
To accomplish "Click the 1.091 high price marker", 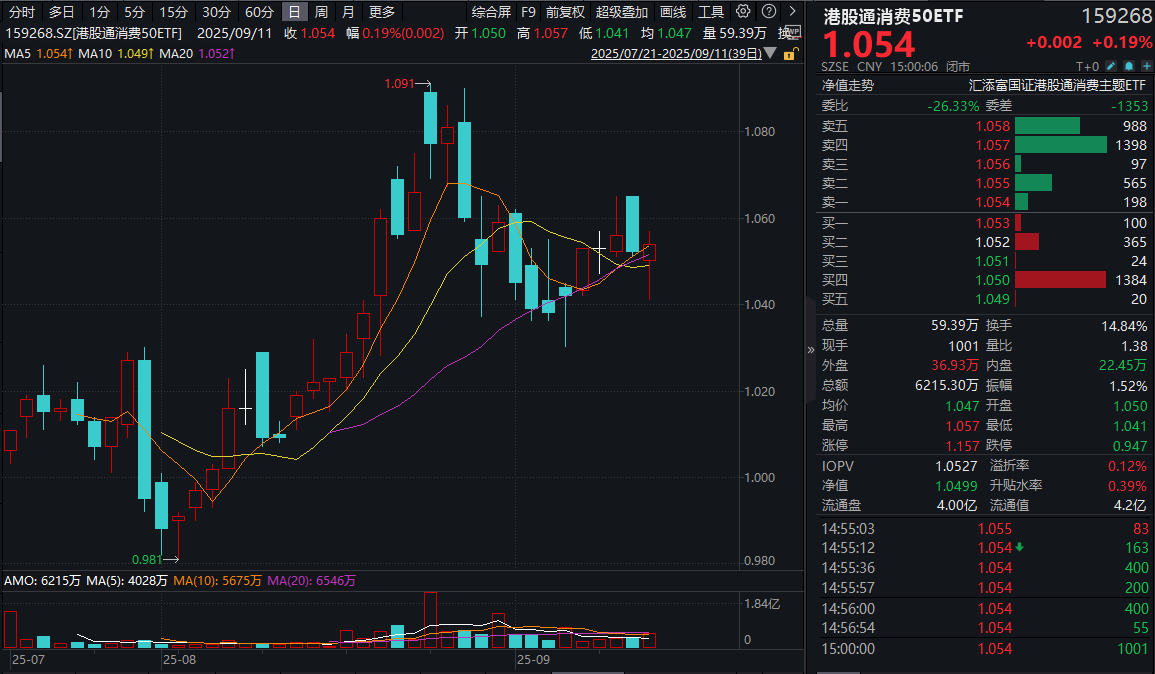I will point(399,85).
